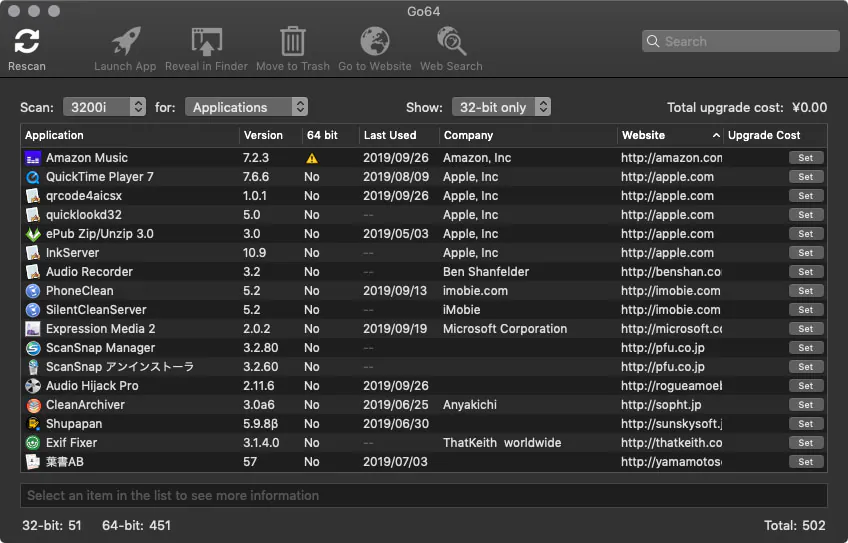Click the CleanArchiver app icon
The image size is (848, 543).
pos(33,405)
